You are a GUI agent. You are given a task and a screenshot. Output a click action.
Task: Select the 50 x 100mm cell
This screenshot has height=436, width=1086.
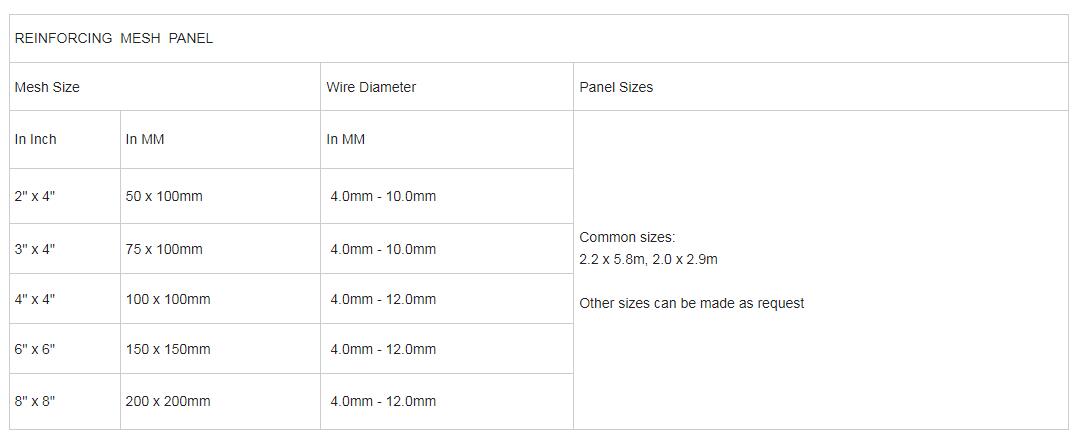(220, 197)
